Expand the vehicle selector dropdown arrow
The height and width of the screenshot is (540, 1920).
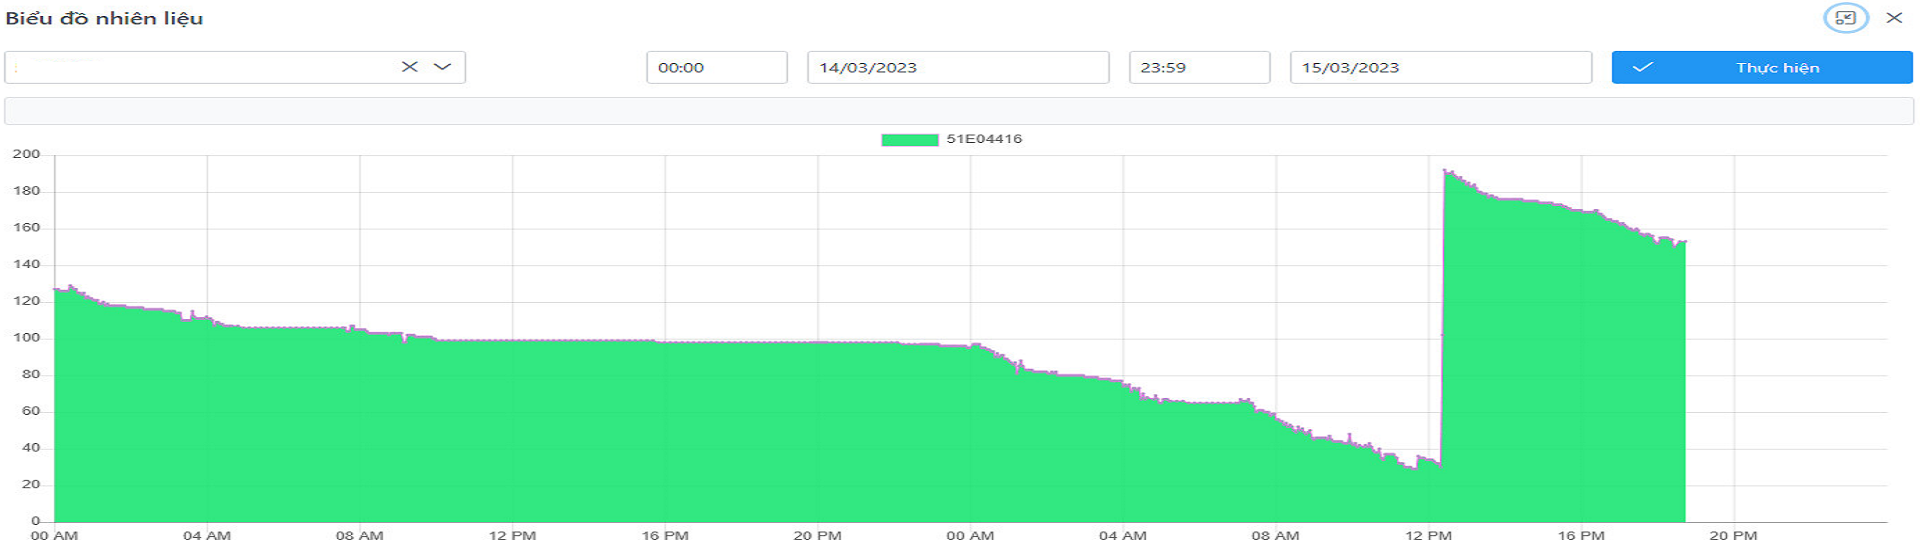point(442,67)
